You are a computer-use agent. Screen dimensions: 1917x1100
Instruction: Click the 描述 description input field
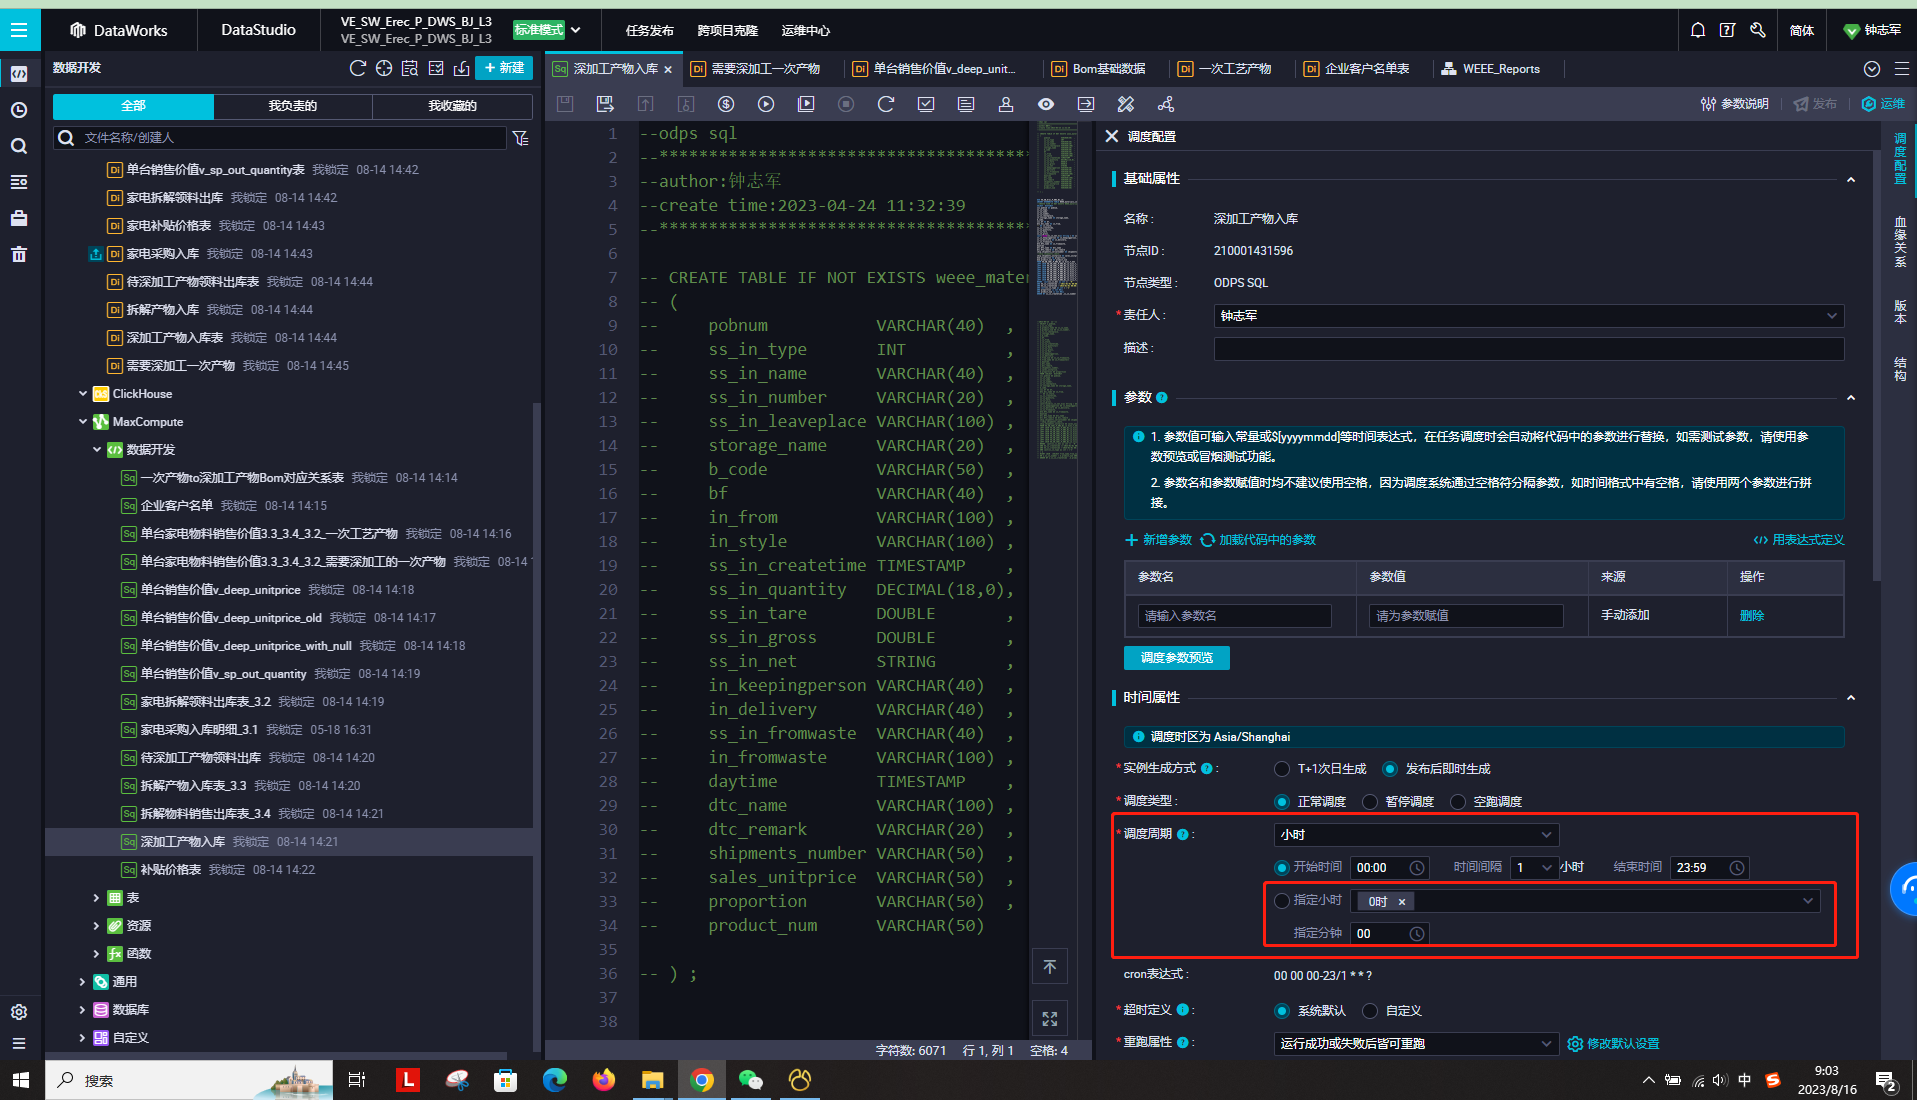1529,348
